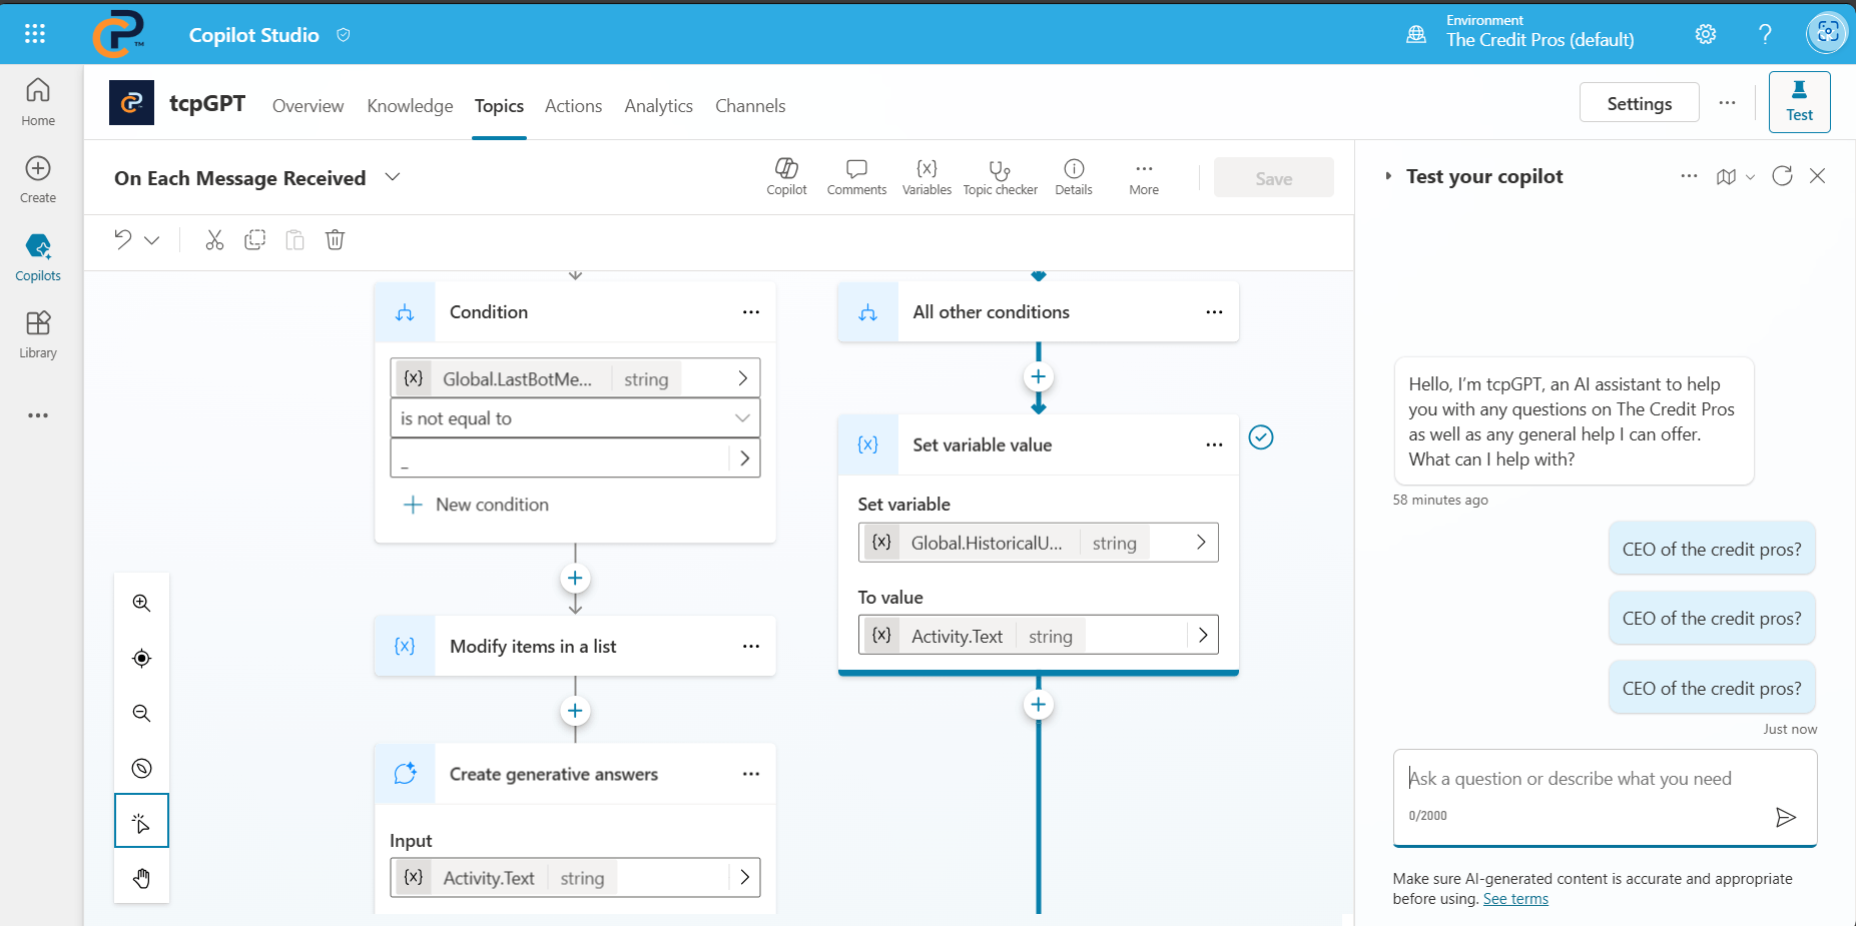Screen dimensions: 1856x926
Task: Open environment settings gear icon
Action: point(1706,34)
